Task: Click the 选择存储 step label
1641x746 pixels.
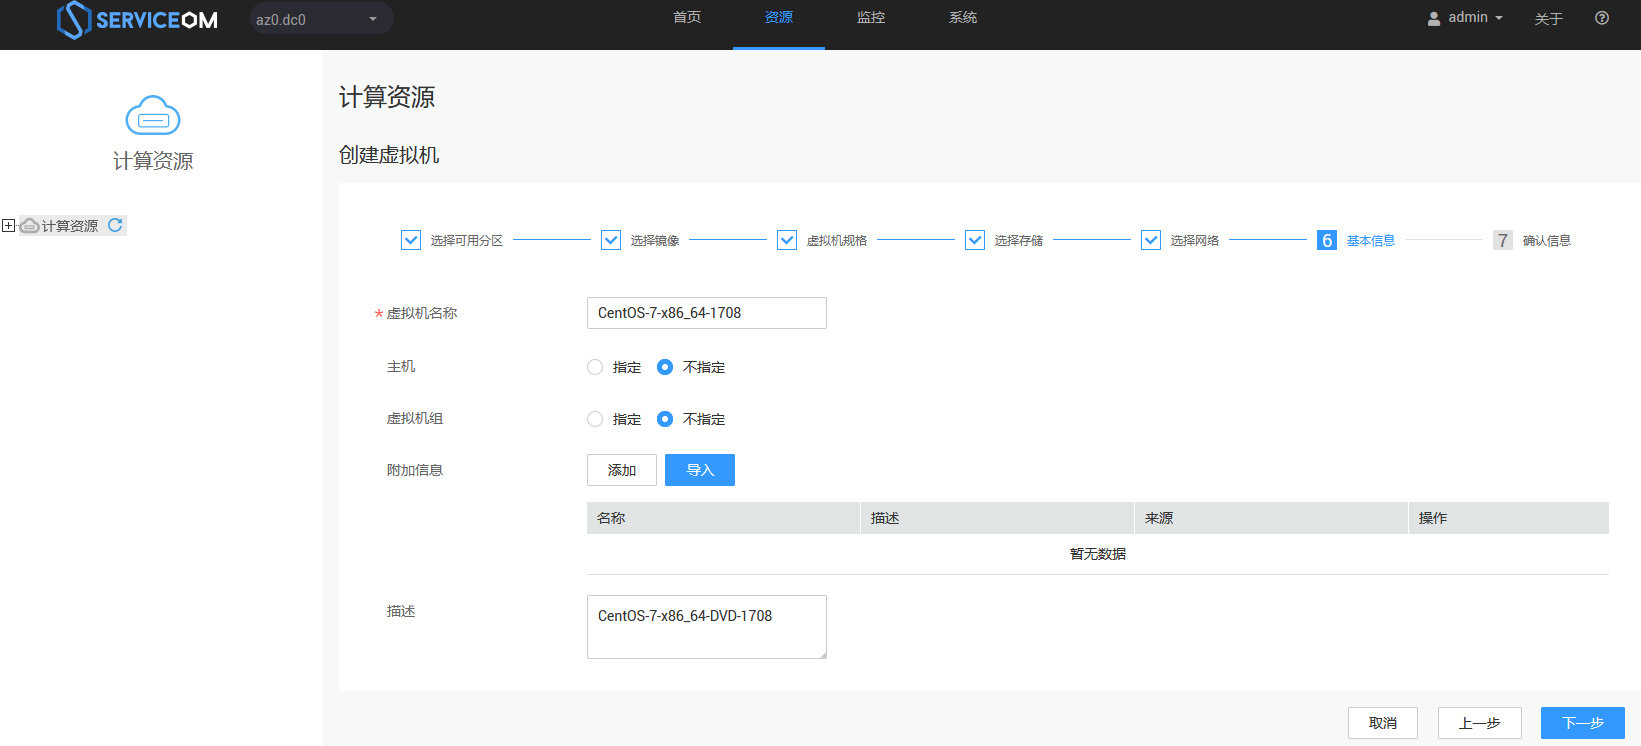Action: 1019,241
